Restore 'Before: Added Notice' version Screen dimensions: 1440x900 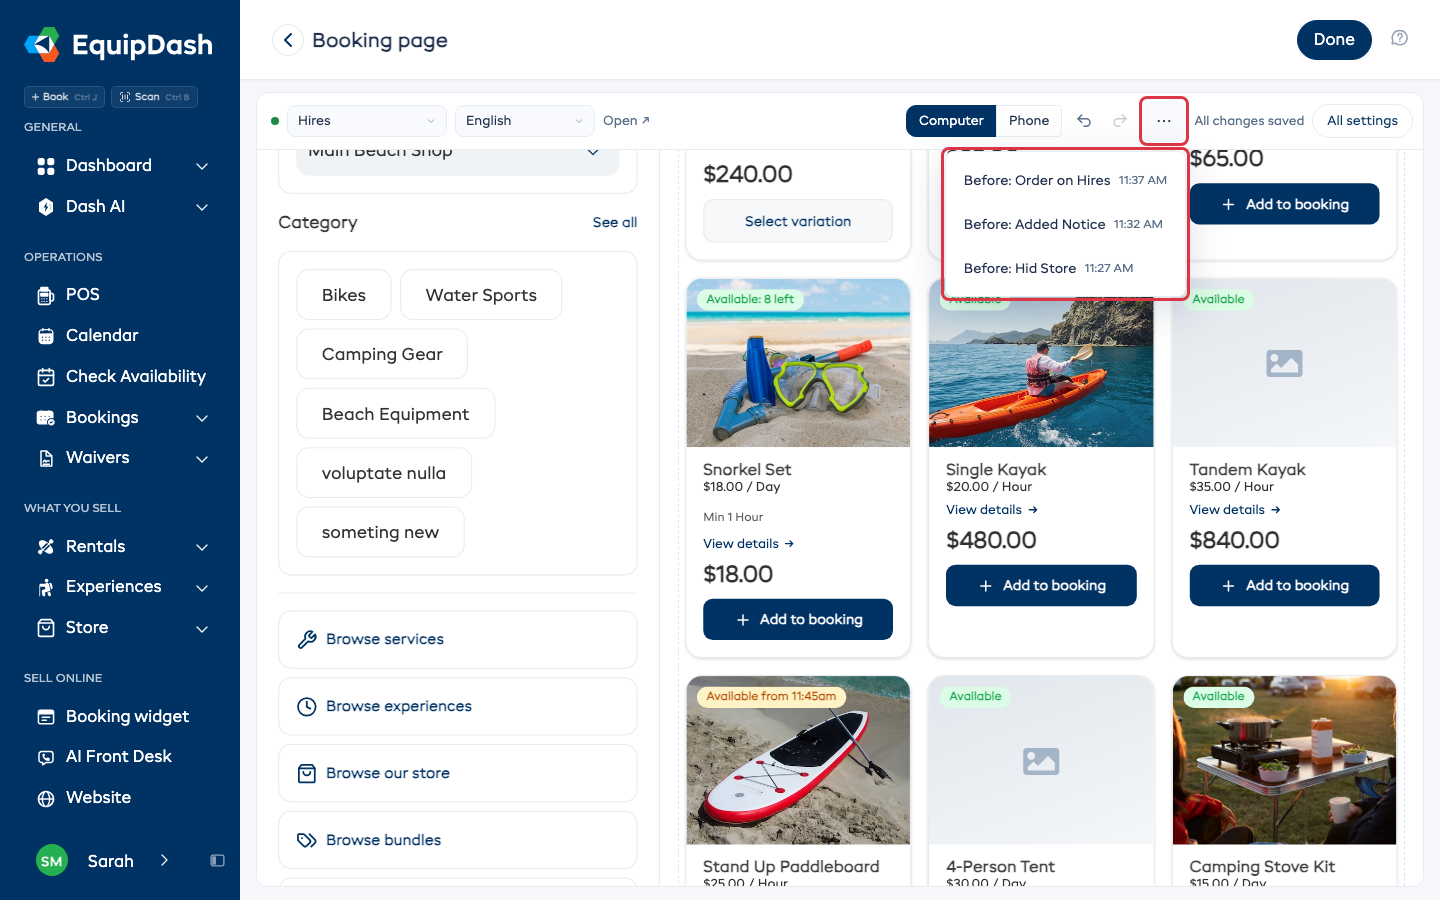(1065, 224)
